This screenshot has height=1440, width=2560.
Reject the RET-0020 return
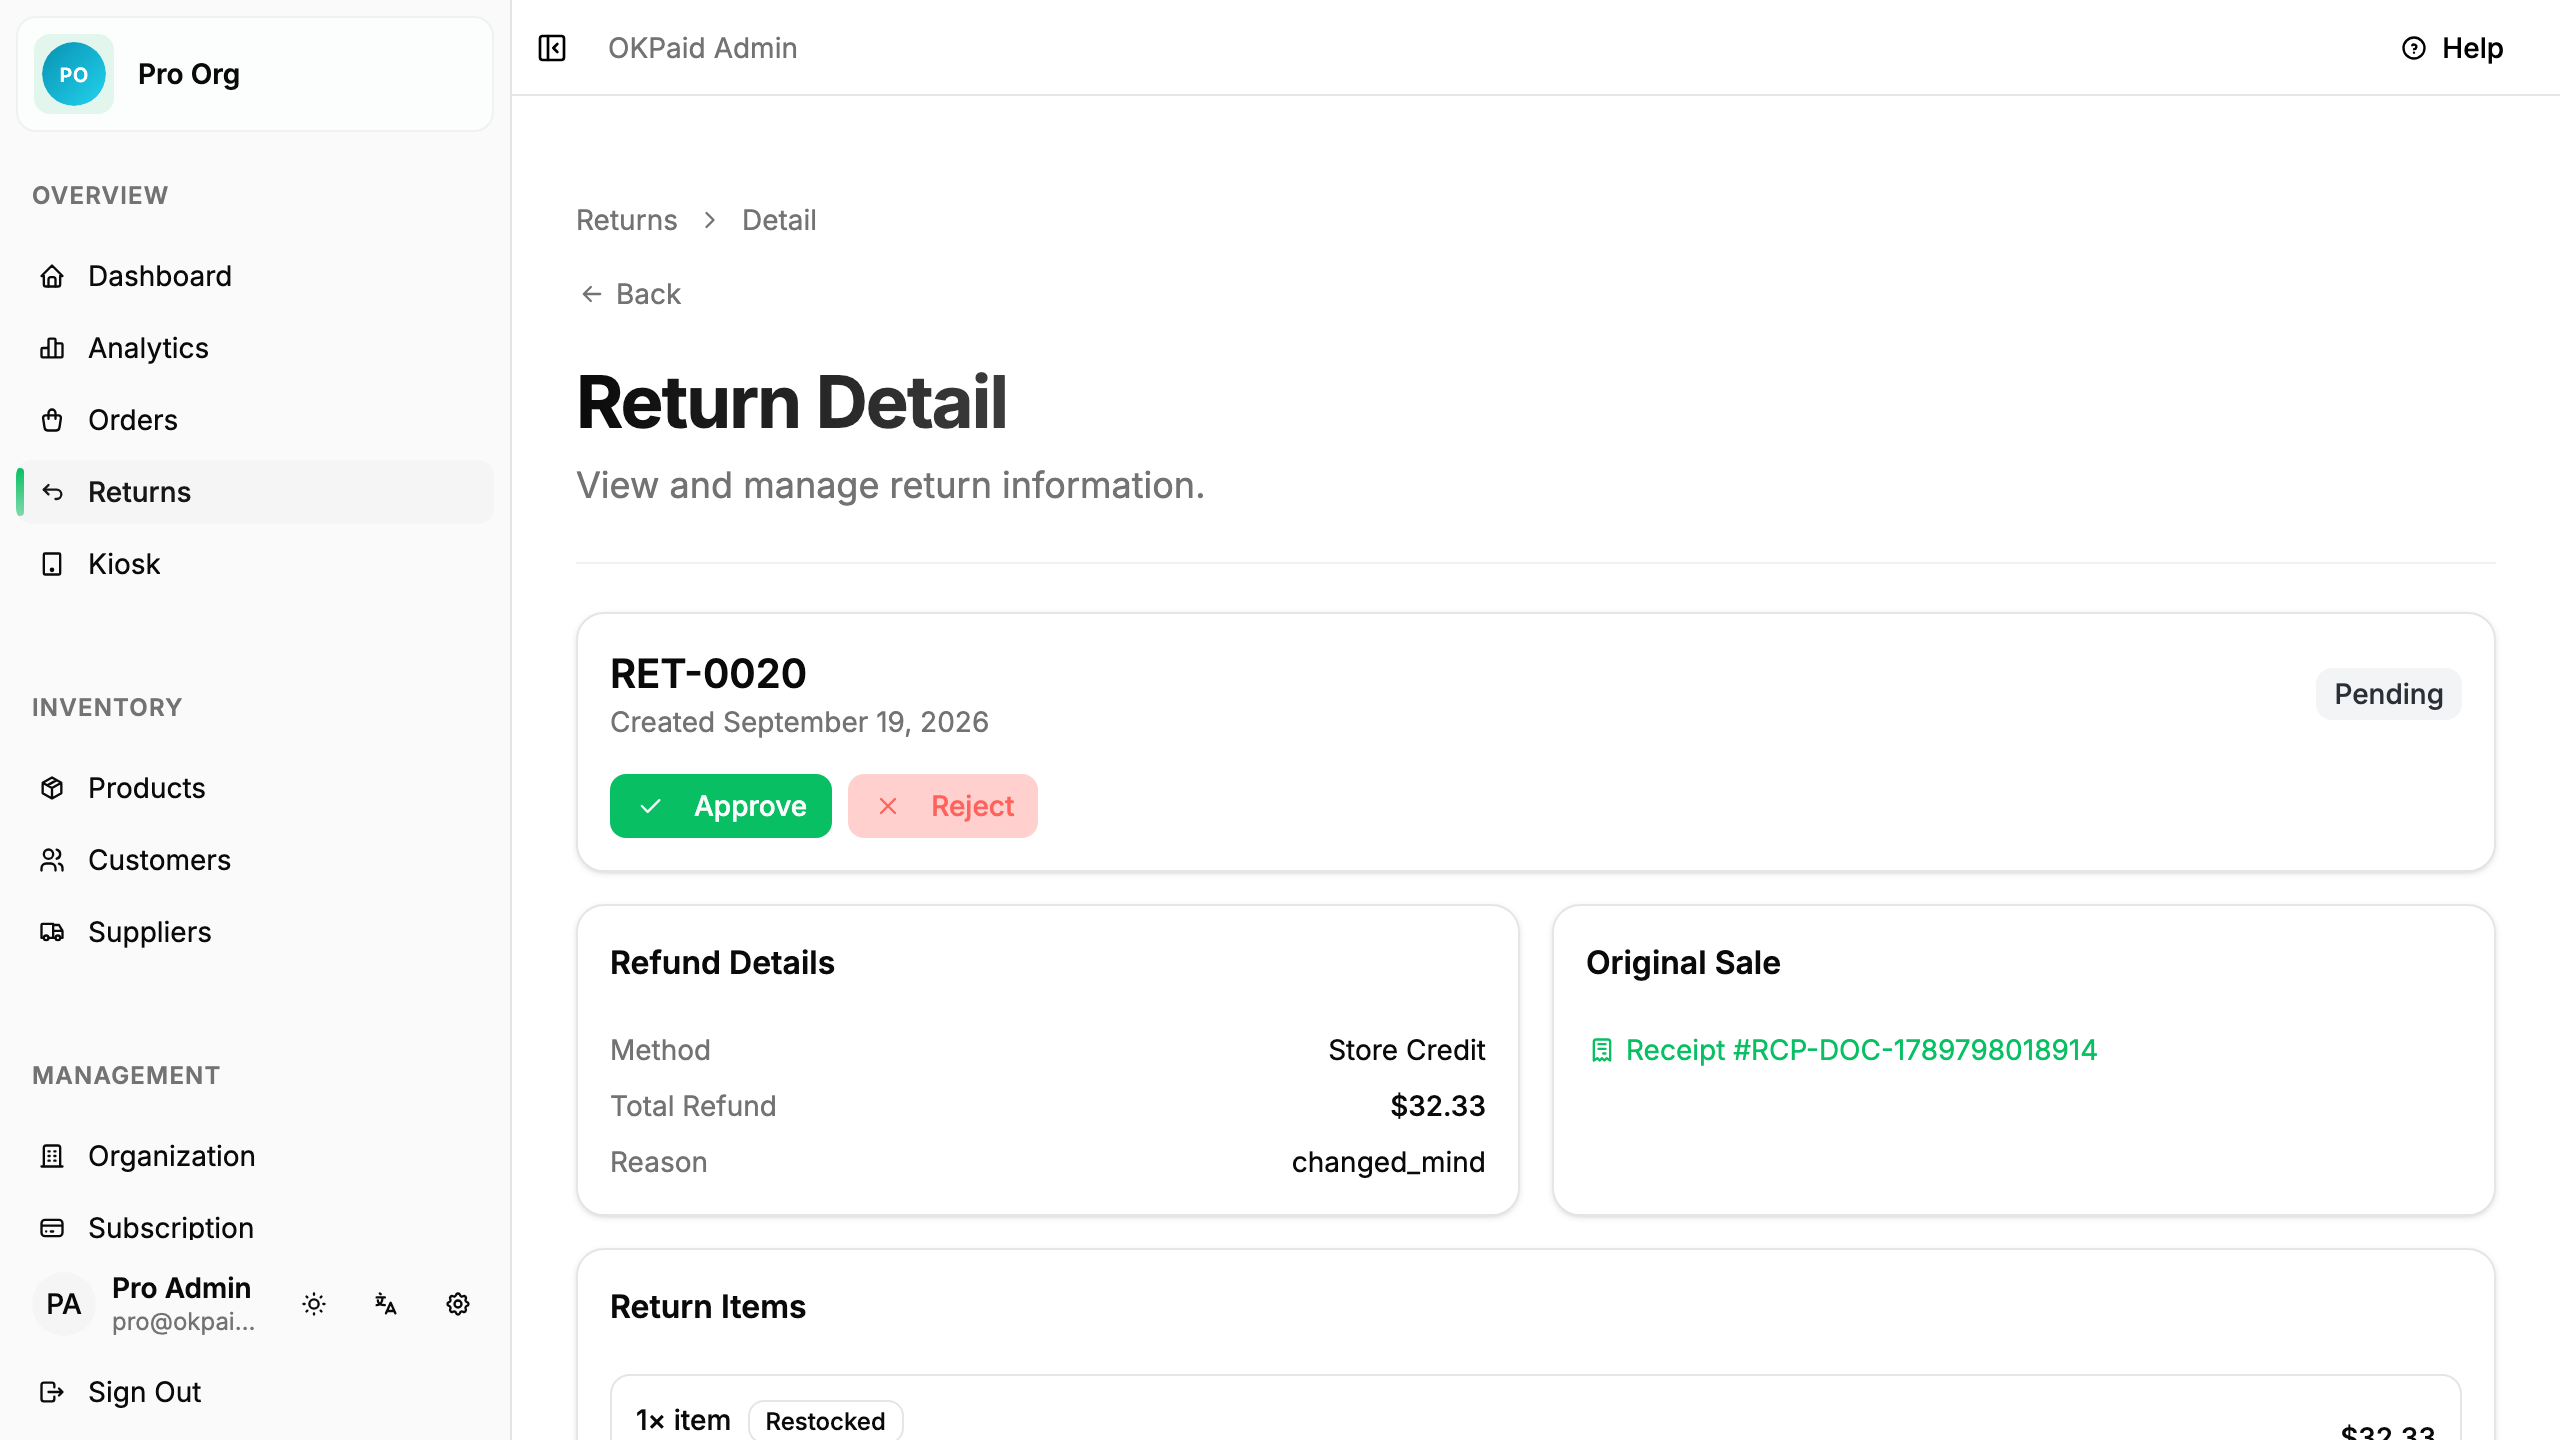pos(942,806)
